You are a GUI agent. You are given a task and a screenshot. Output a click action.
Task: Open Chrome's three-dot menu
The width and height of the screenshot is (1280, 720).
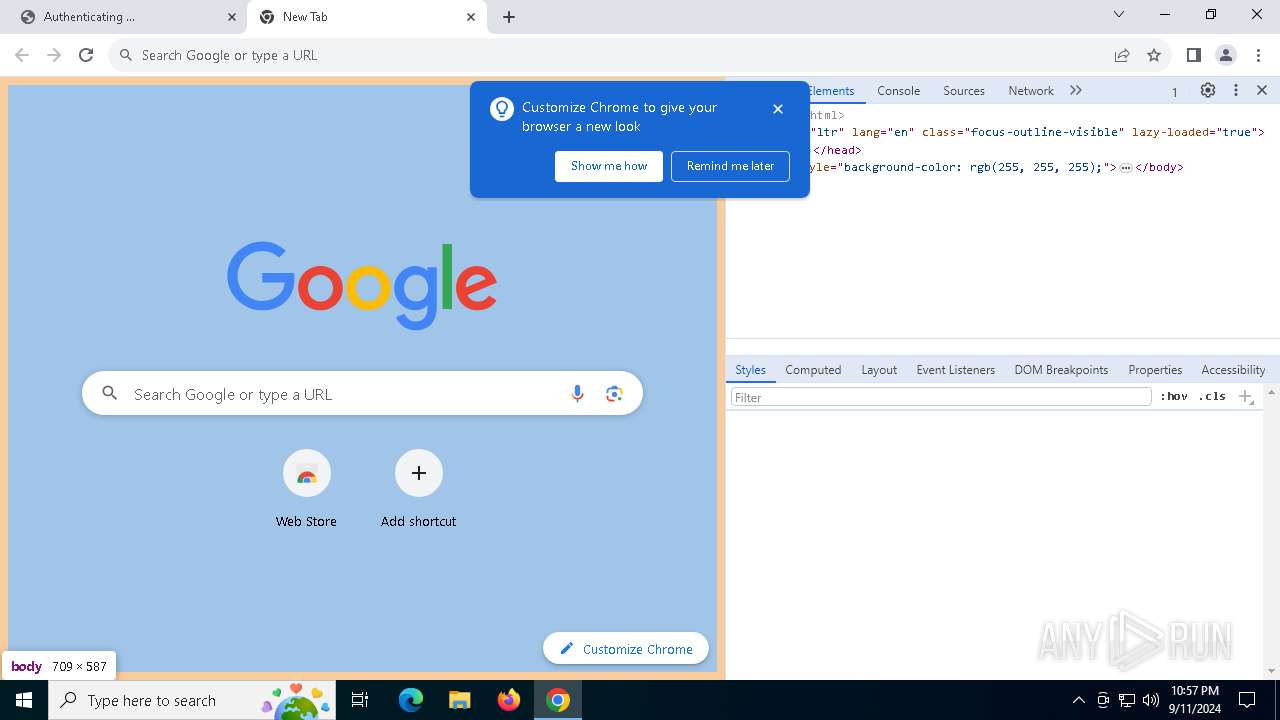click(1257, 55)
